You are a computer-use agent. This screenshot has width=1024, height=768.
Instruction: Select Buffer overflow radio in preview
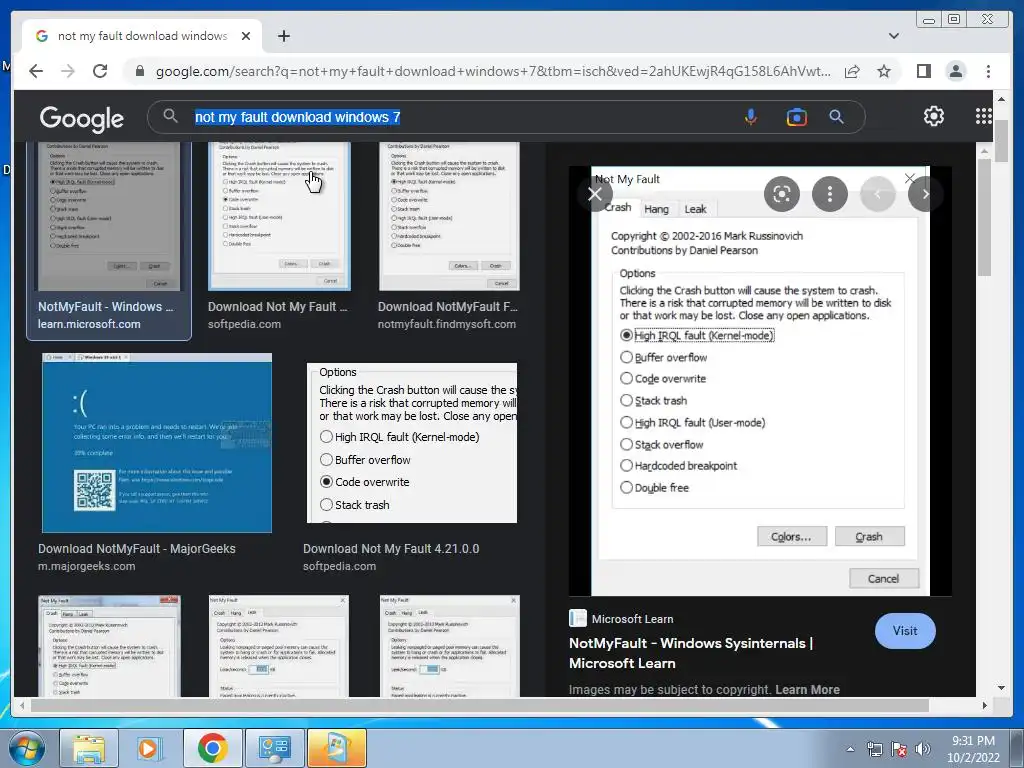626,357
